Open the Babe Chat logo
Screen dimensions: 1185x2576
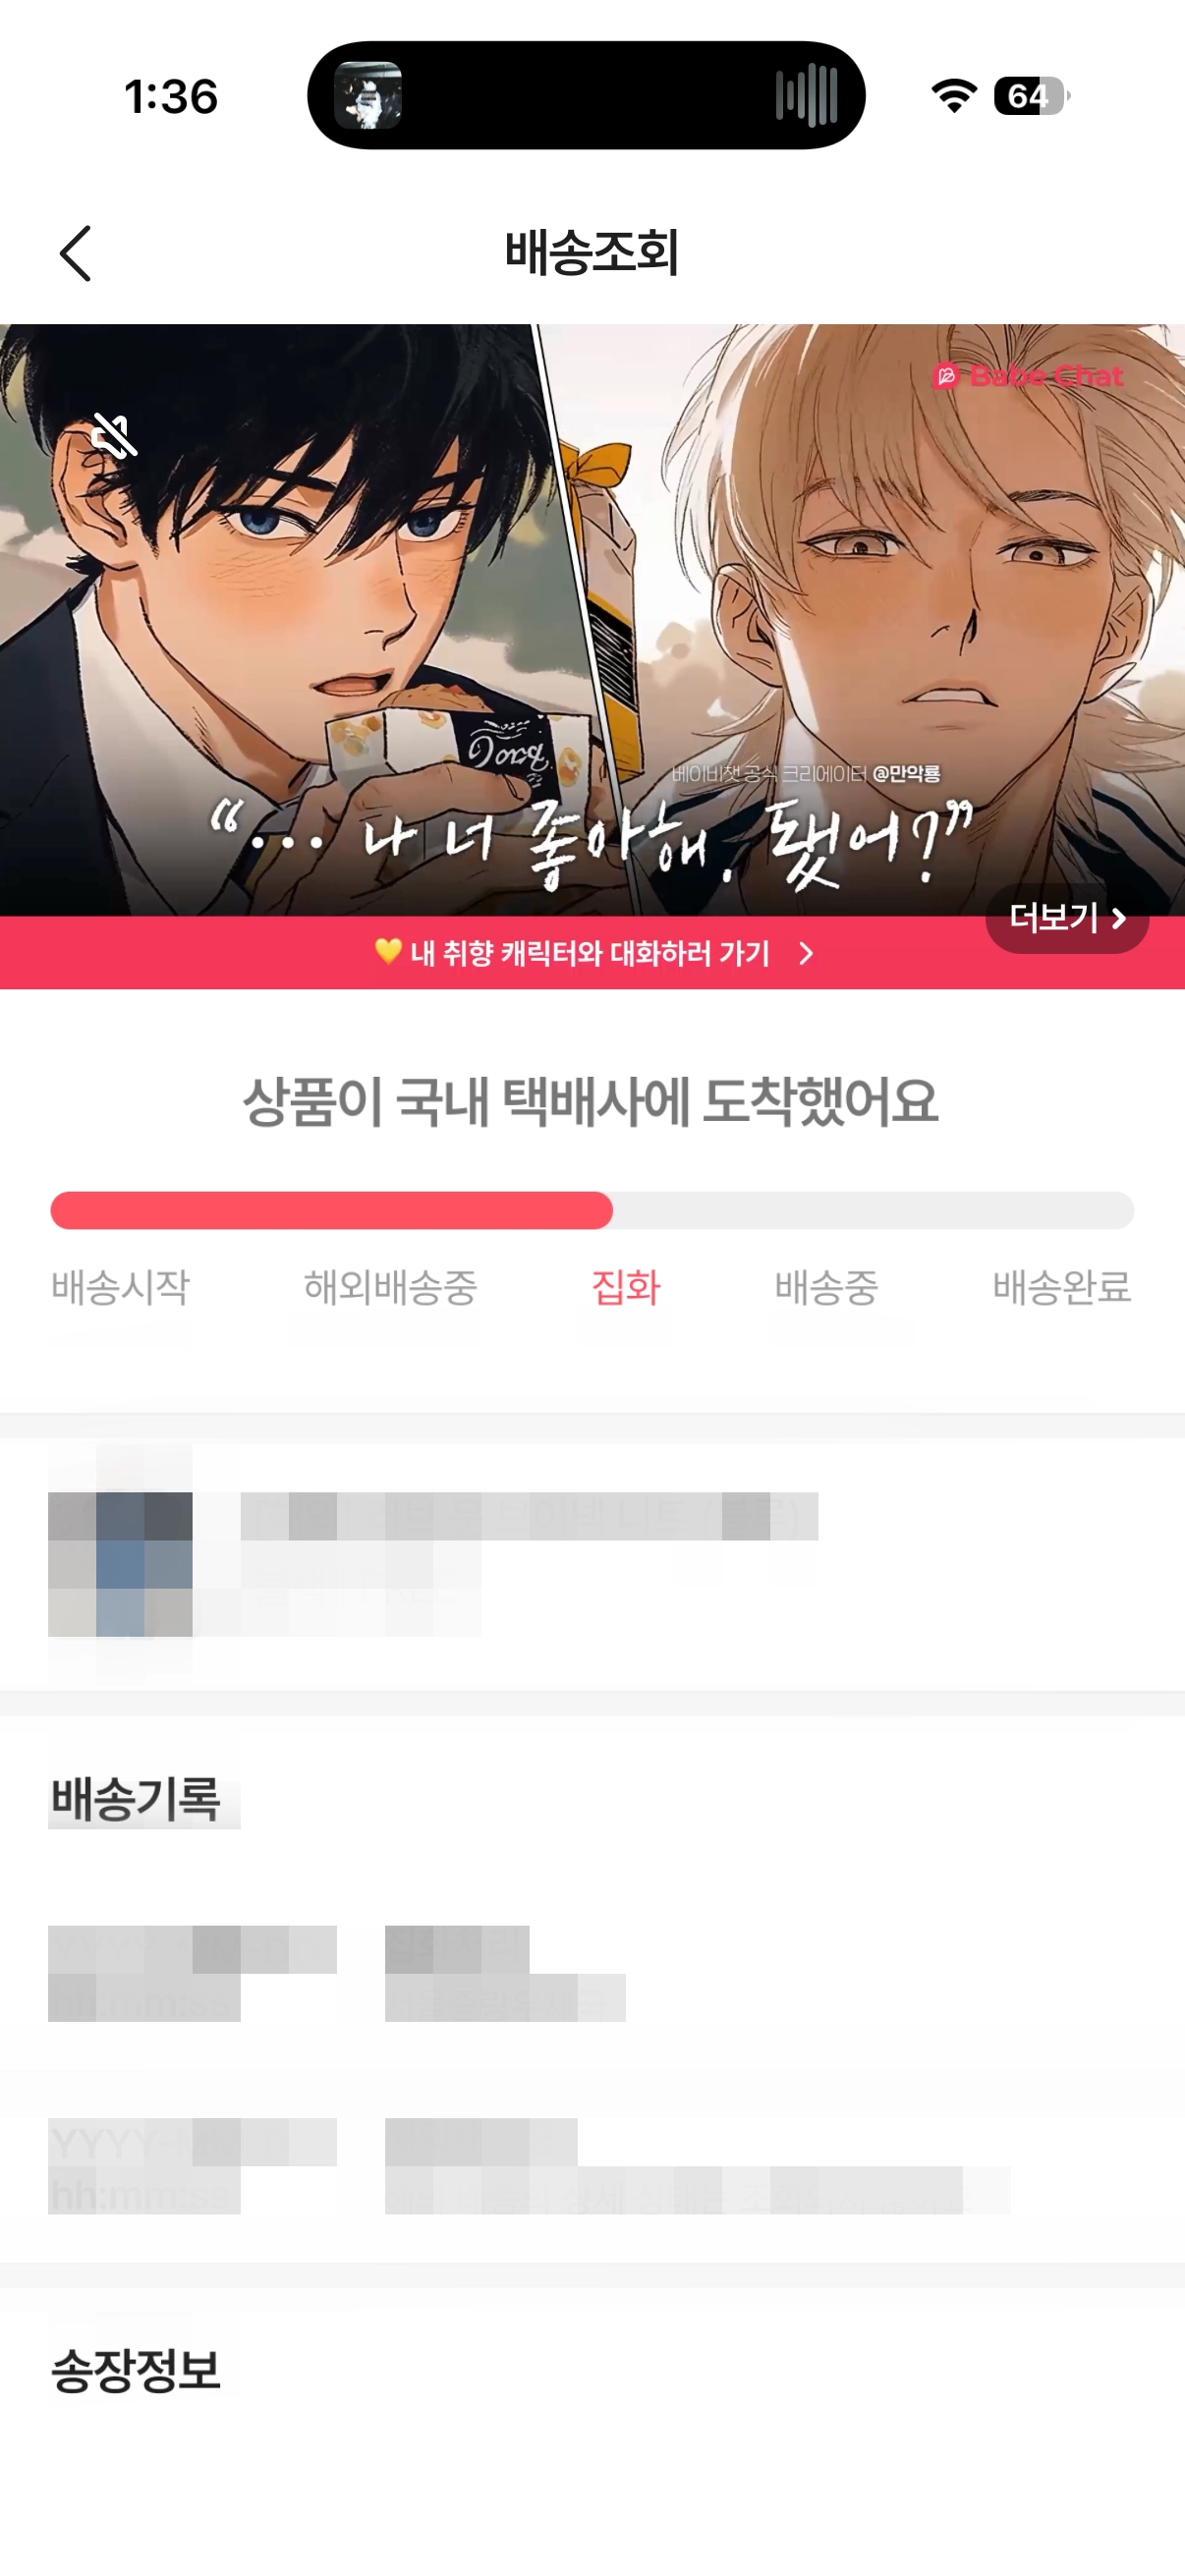tap(1028, 376)
